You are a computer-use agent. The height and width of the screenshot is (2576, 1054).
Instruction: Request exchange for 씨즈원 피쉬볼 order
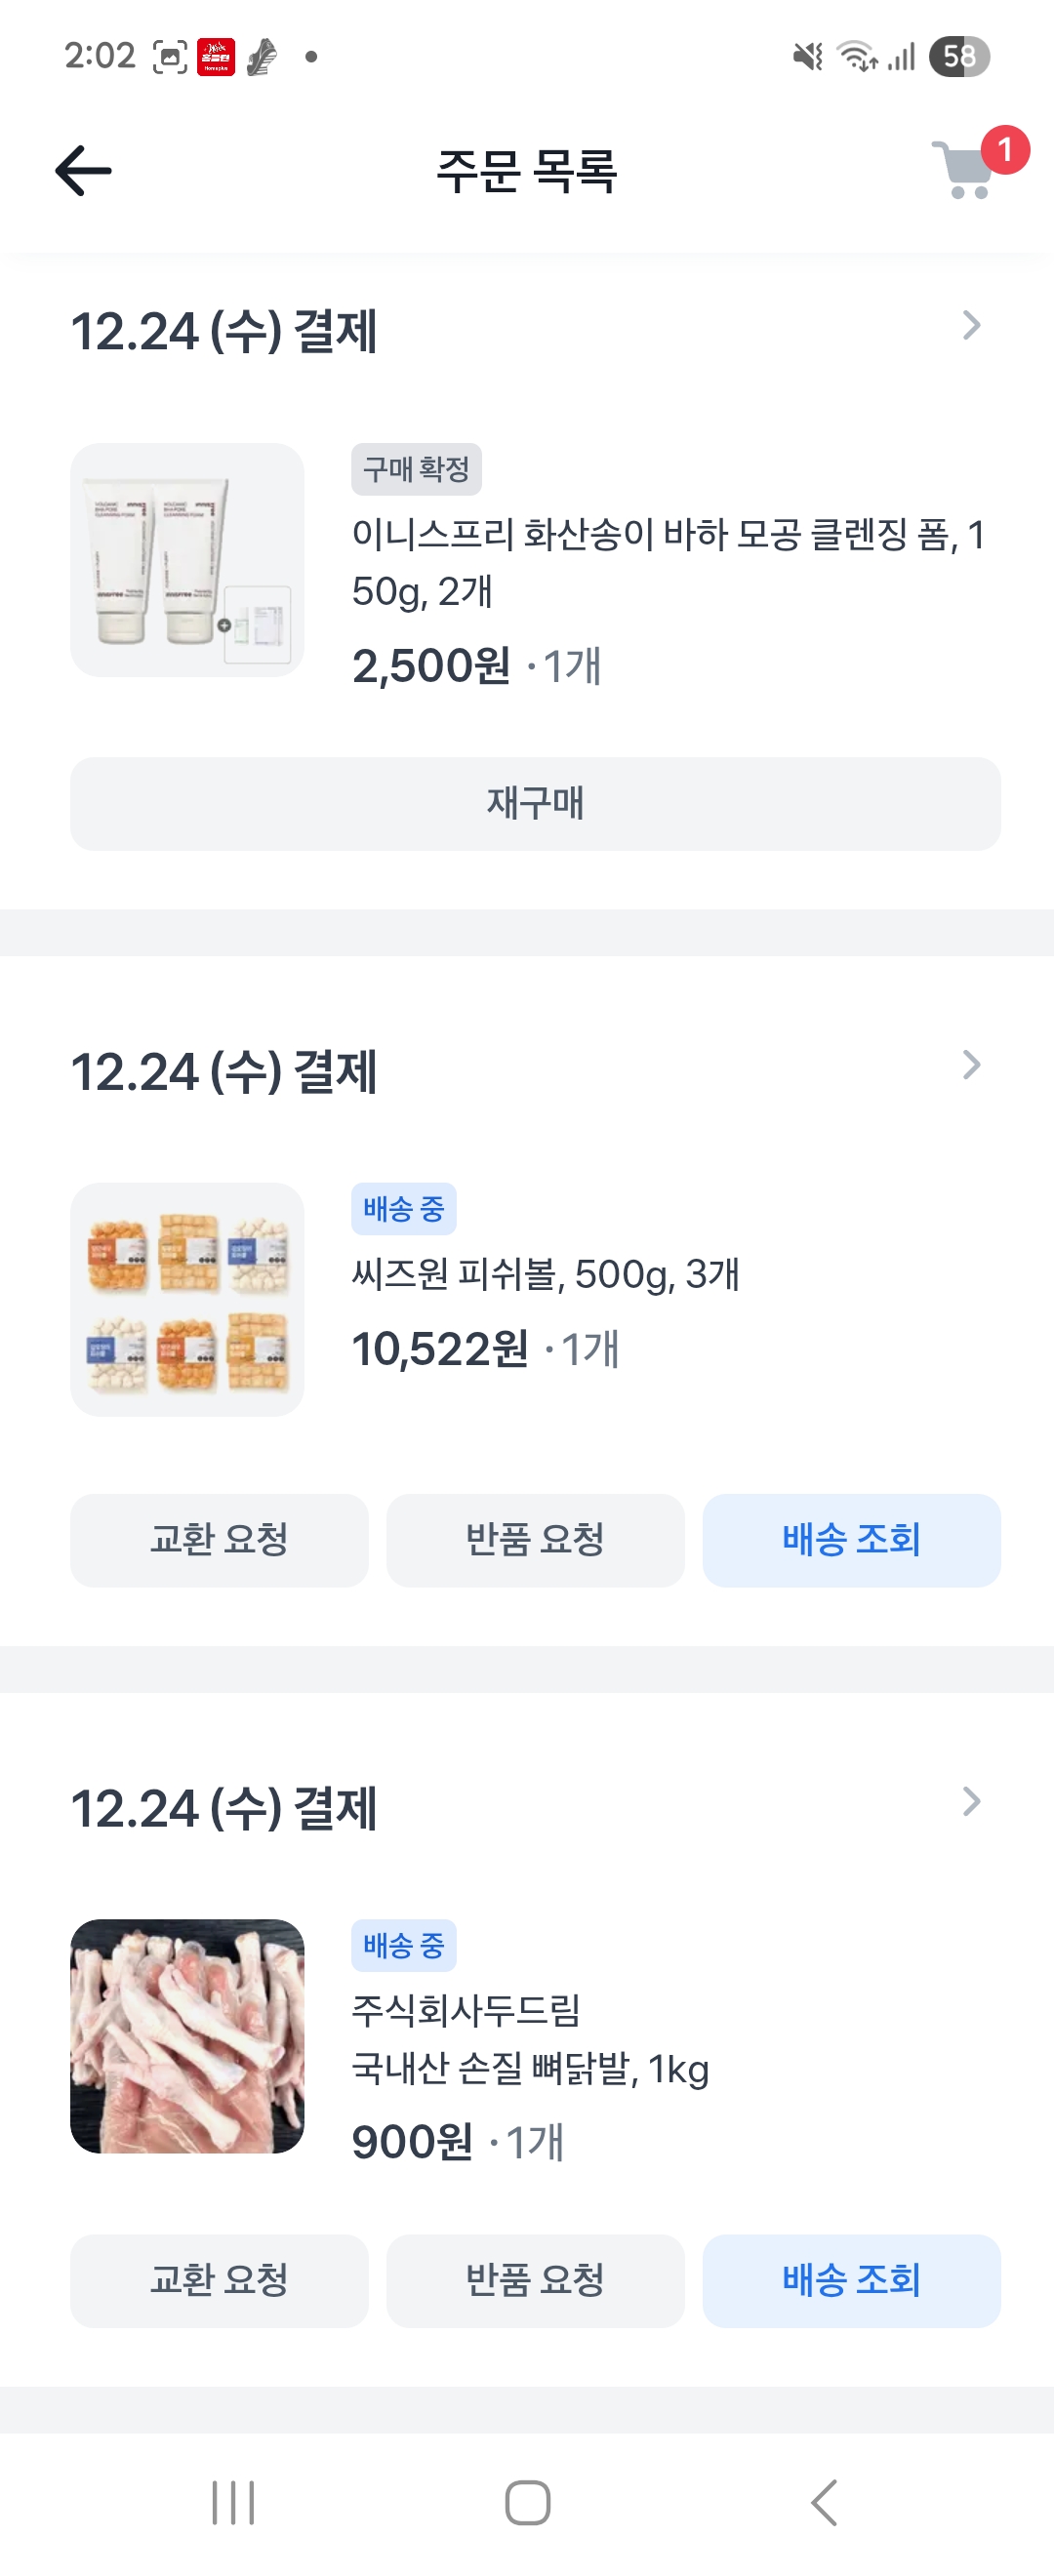(x=219, y=1540)
